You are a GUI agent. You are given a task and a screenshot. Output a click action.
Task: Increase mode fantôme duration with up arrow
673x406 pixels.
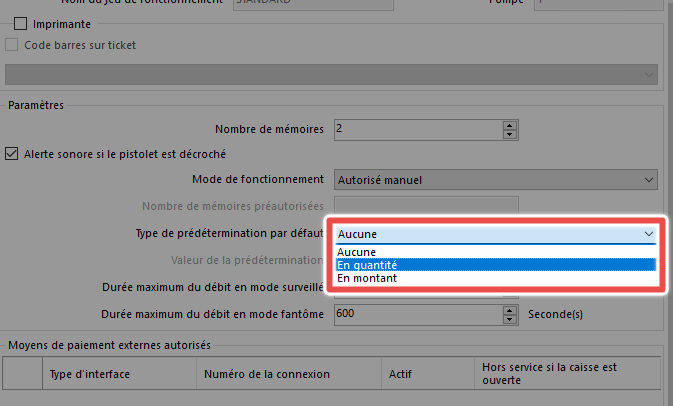click(509, 309)
